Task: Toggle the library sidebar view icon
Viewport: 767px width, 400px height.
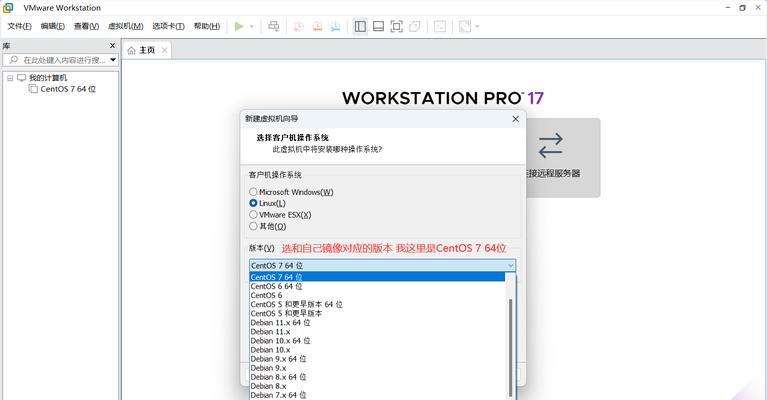Action: tap(360, 26)
